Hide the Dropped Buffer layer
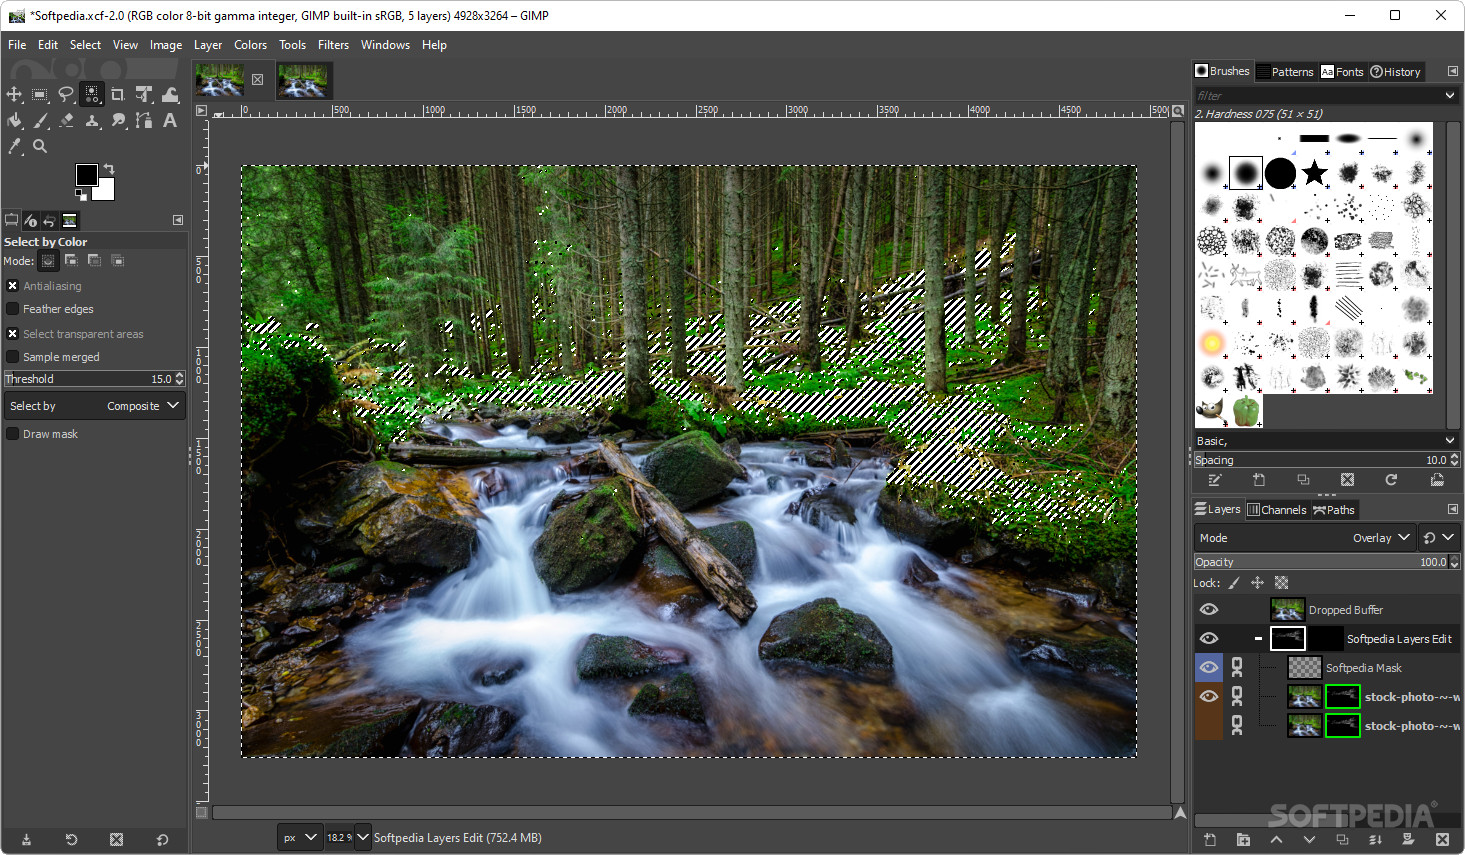The height and width of the screenshot is (855, 1465). point(1209,610)
